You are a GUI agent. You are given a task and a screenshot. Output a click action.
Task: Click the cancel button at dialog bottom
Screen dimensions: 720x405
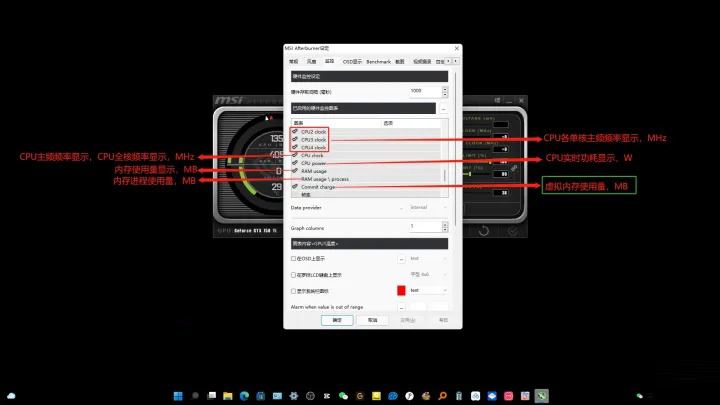click(x=372, y=320)
